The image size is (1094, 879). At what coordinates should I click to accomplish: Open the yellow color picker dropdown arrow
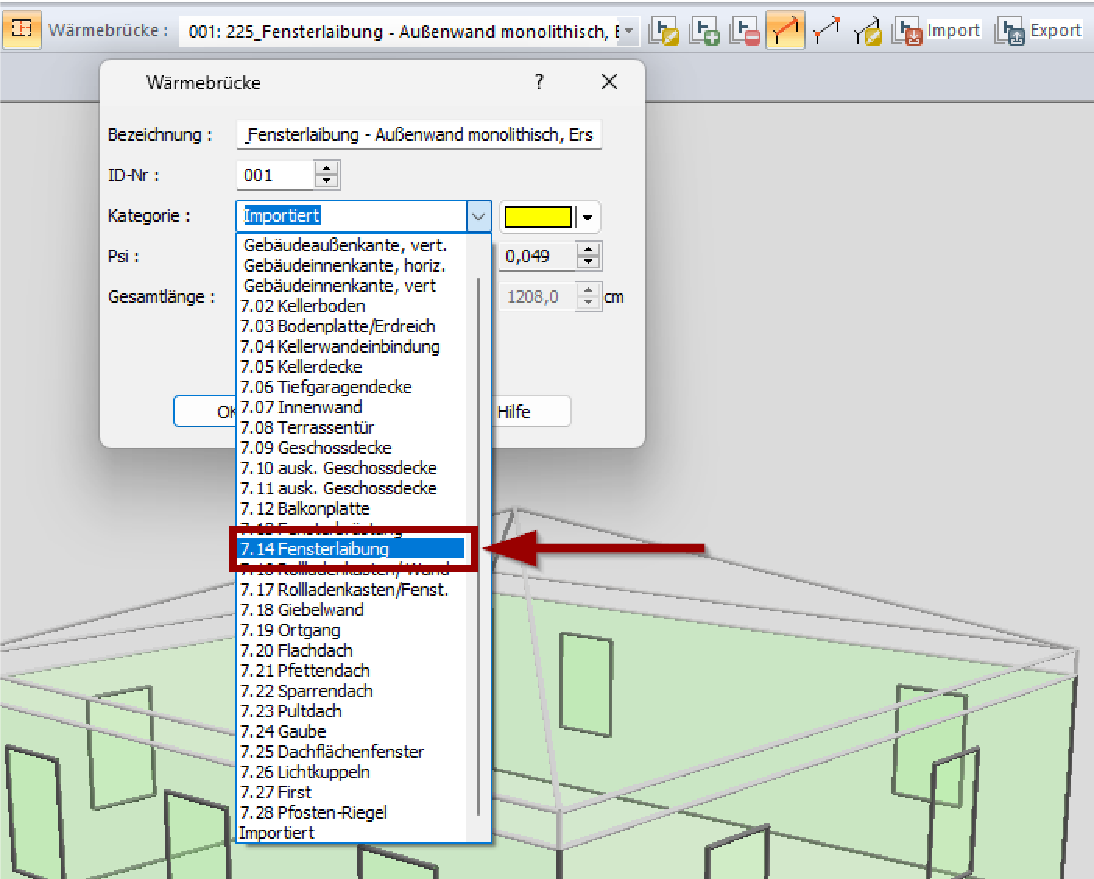[589, 216]
